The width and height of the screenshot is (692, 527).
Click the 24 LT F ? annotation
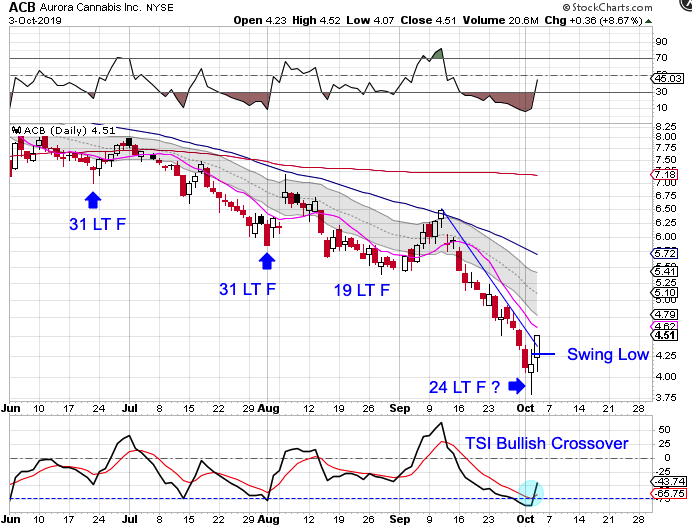(464, 387)
